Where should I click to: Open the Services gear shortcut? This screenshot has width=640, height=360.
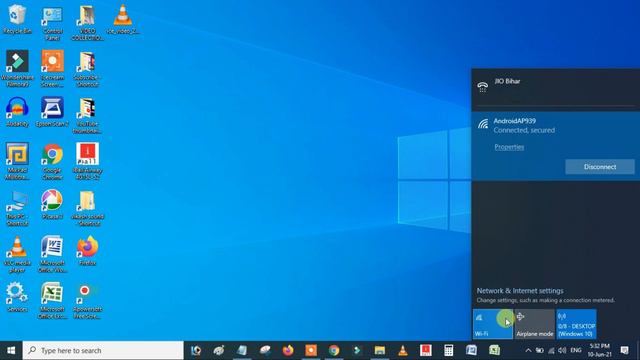pyautogui.click(x=17, y=297)
